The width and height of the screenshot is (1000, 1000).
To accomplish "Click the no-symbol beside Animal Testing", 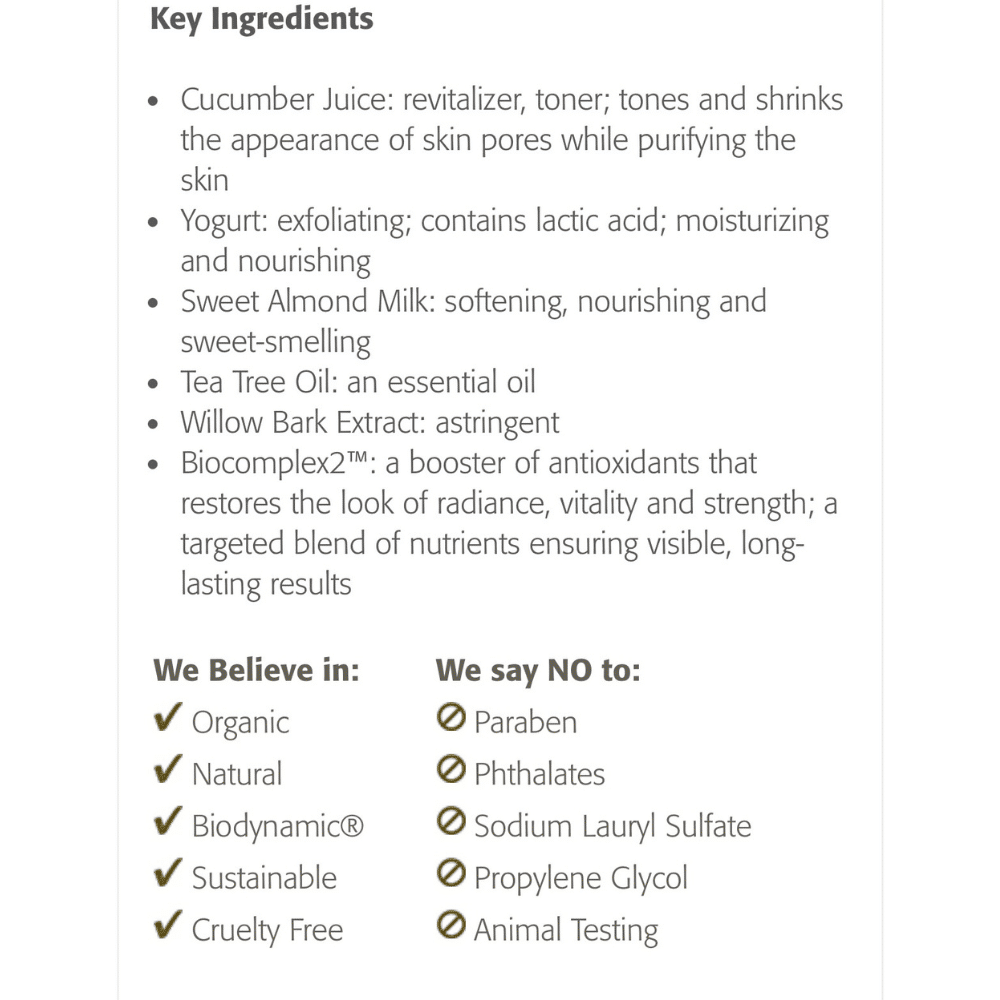I will click(x=452, y=926).
